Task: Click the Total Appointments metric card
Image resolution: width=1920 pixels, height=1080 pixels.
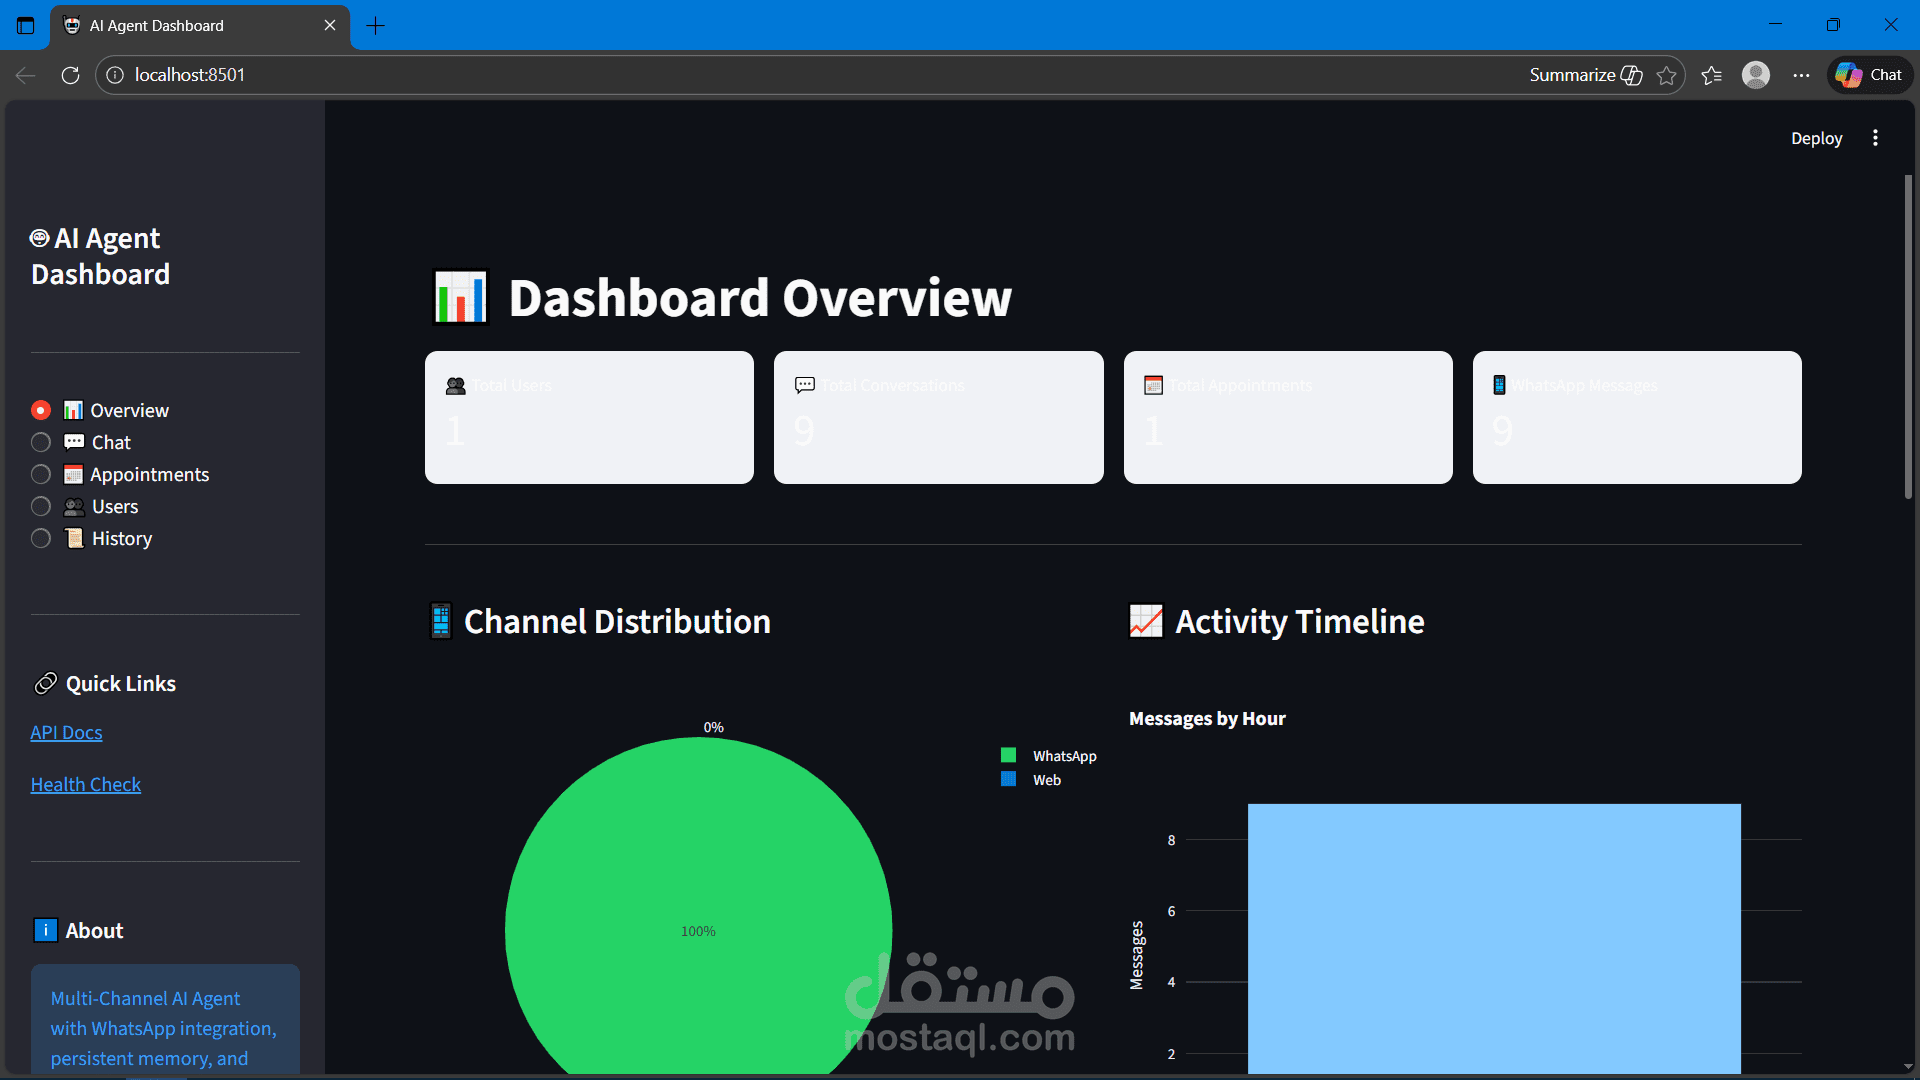Action: (1288, 417)
